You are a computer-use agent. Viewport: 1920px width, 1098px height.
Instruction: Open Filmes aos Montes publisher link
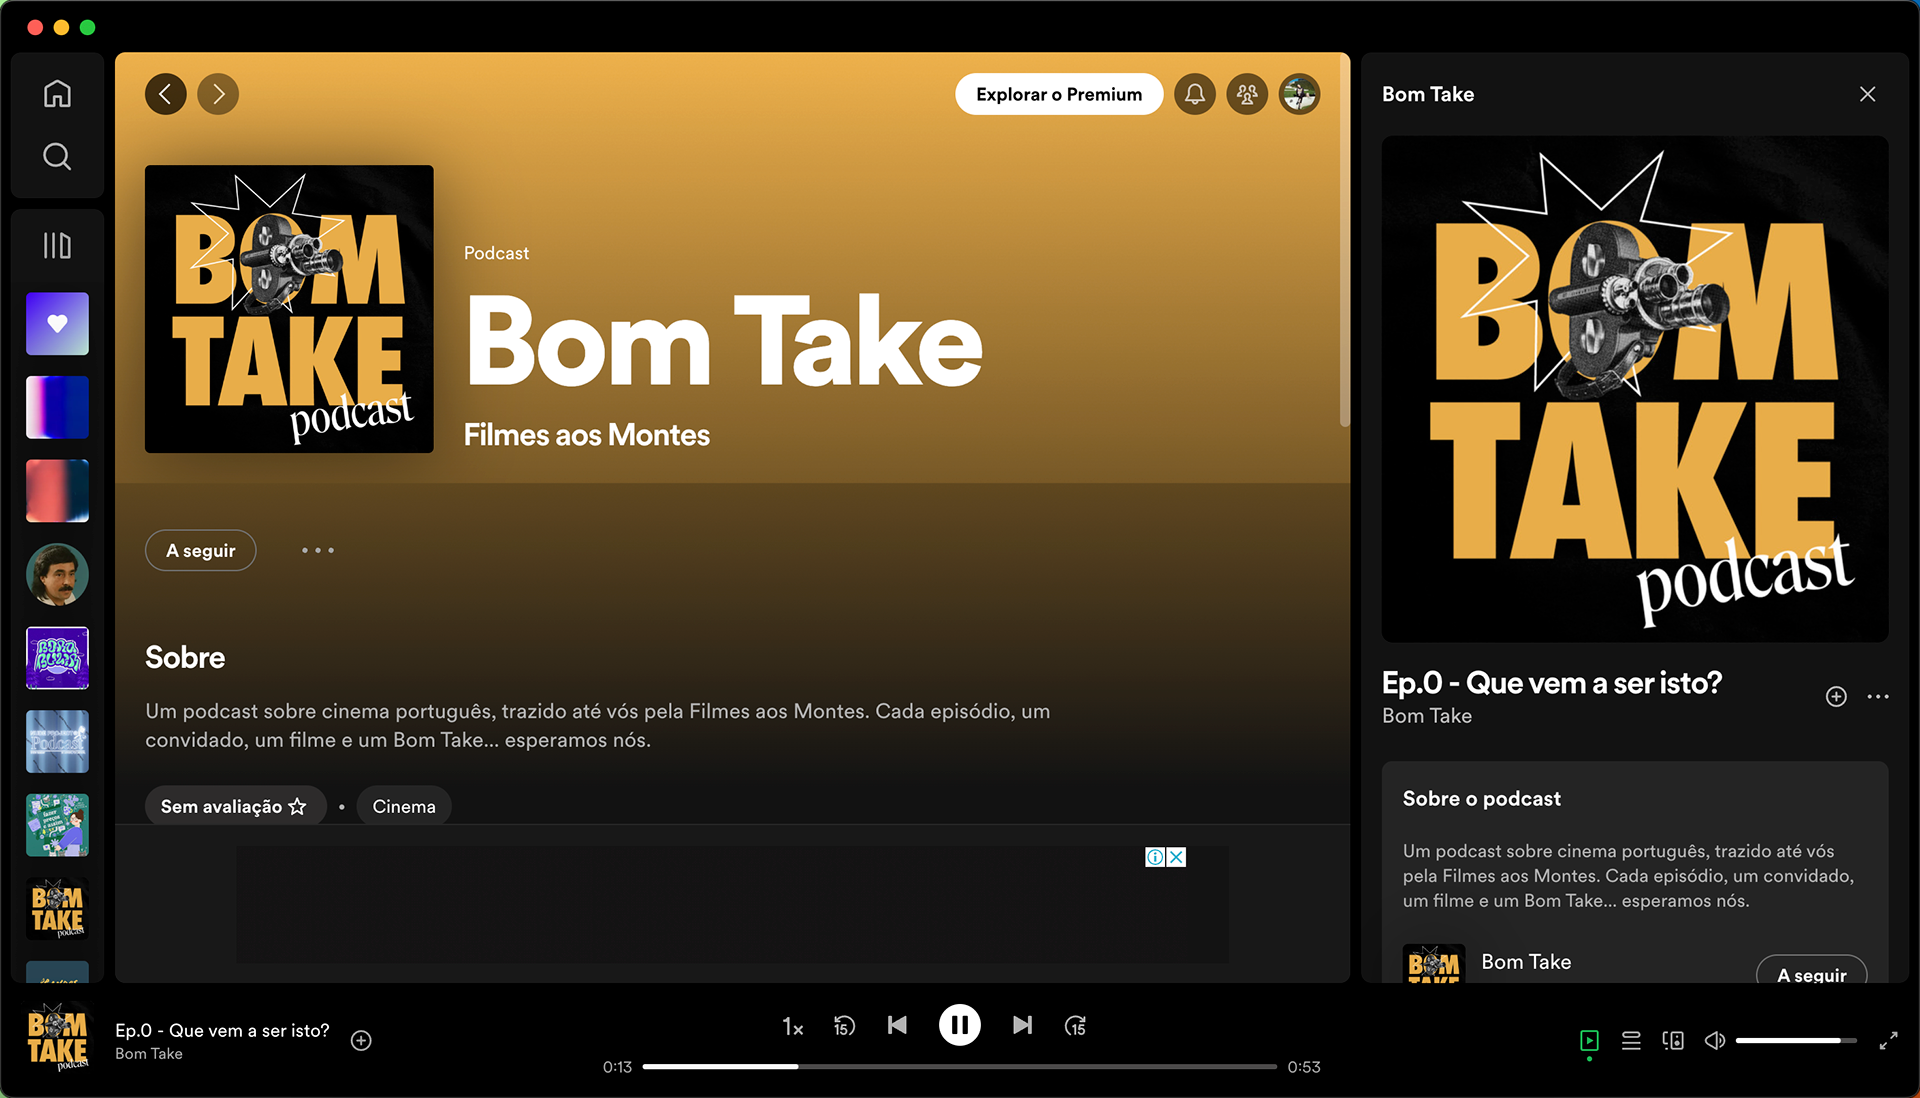click(x=587, y=435)
